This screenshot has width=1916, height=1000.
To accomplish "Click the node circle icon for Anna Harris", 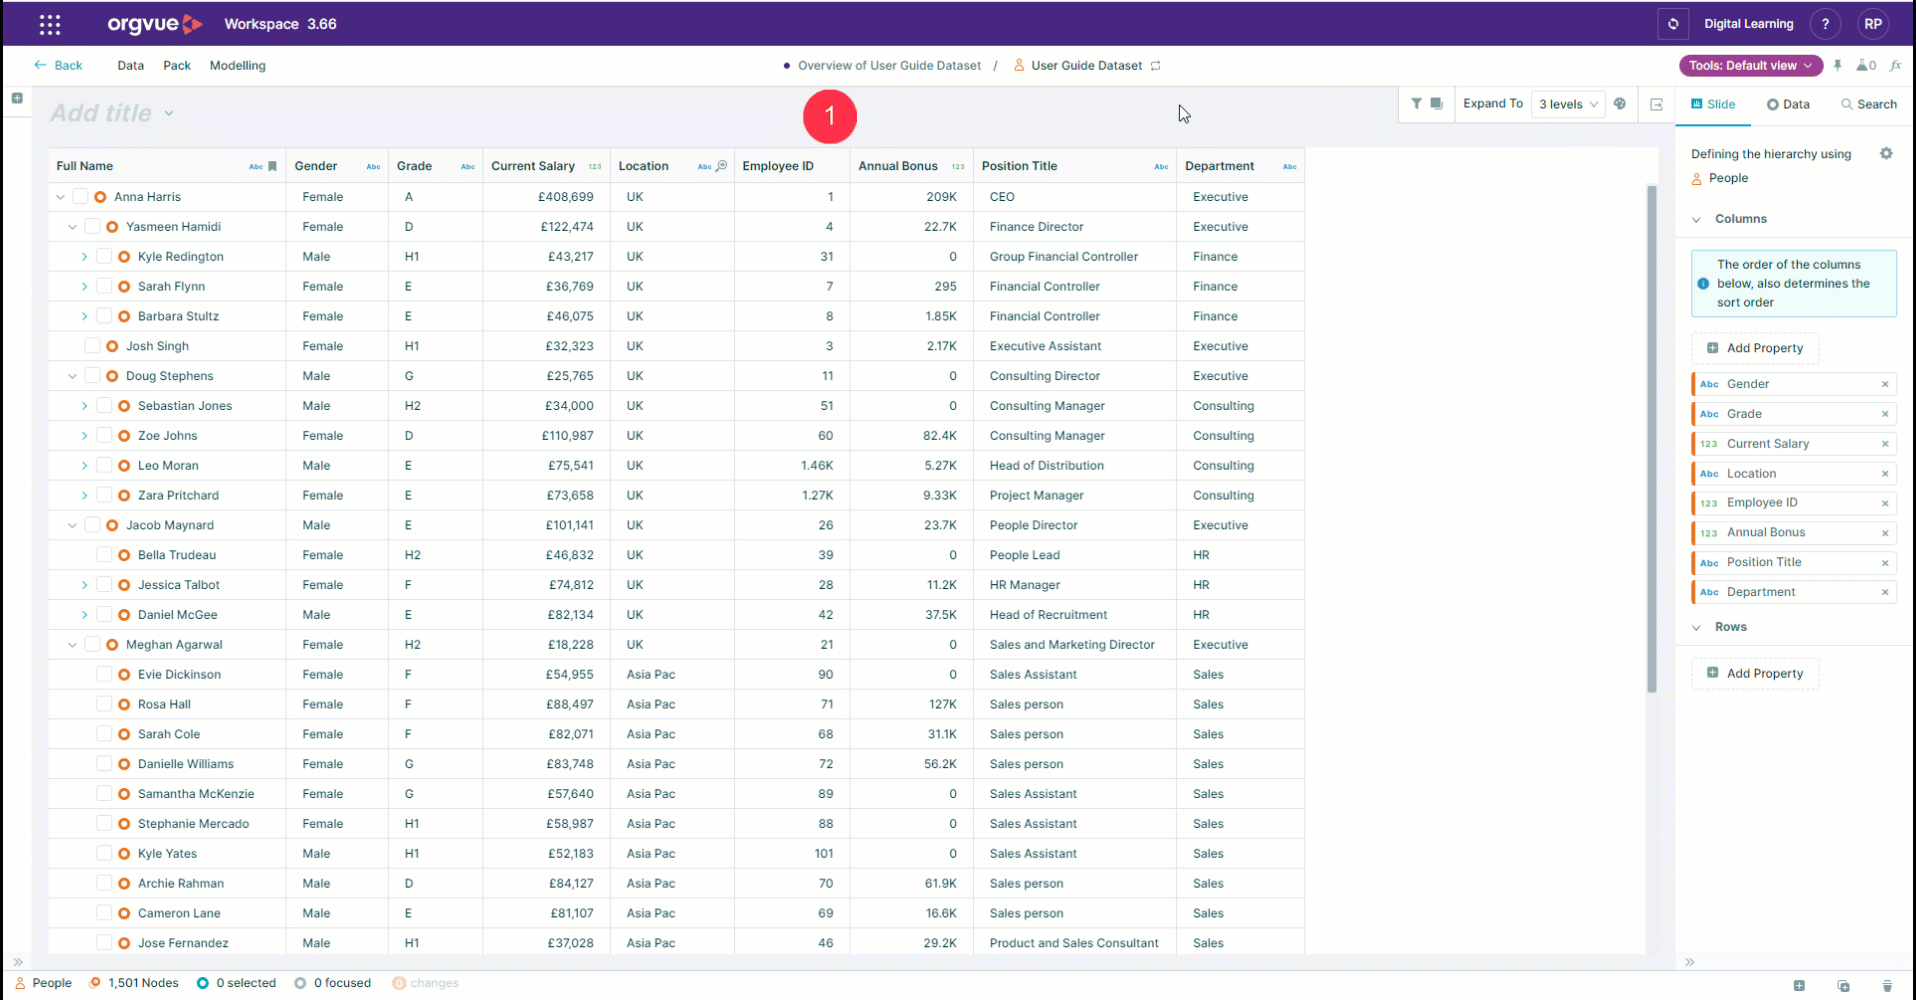I will click(100, 197).
